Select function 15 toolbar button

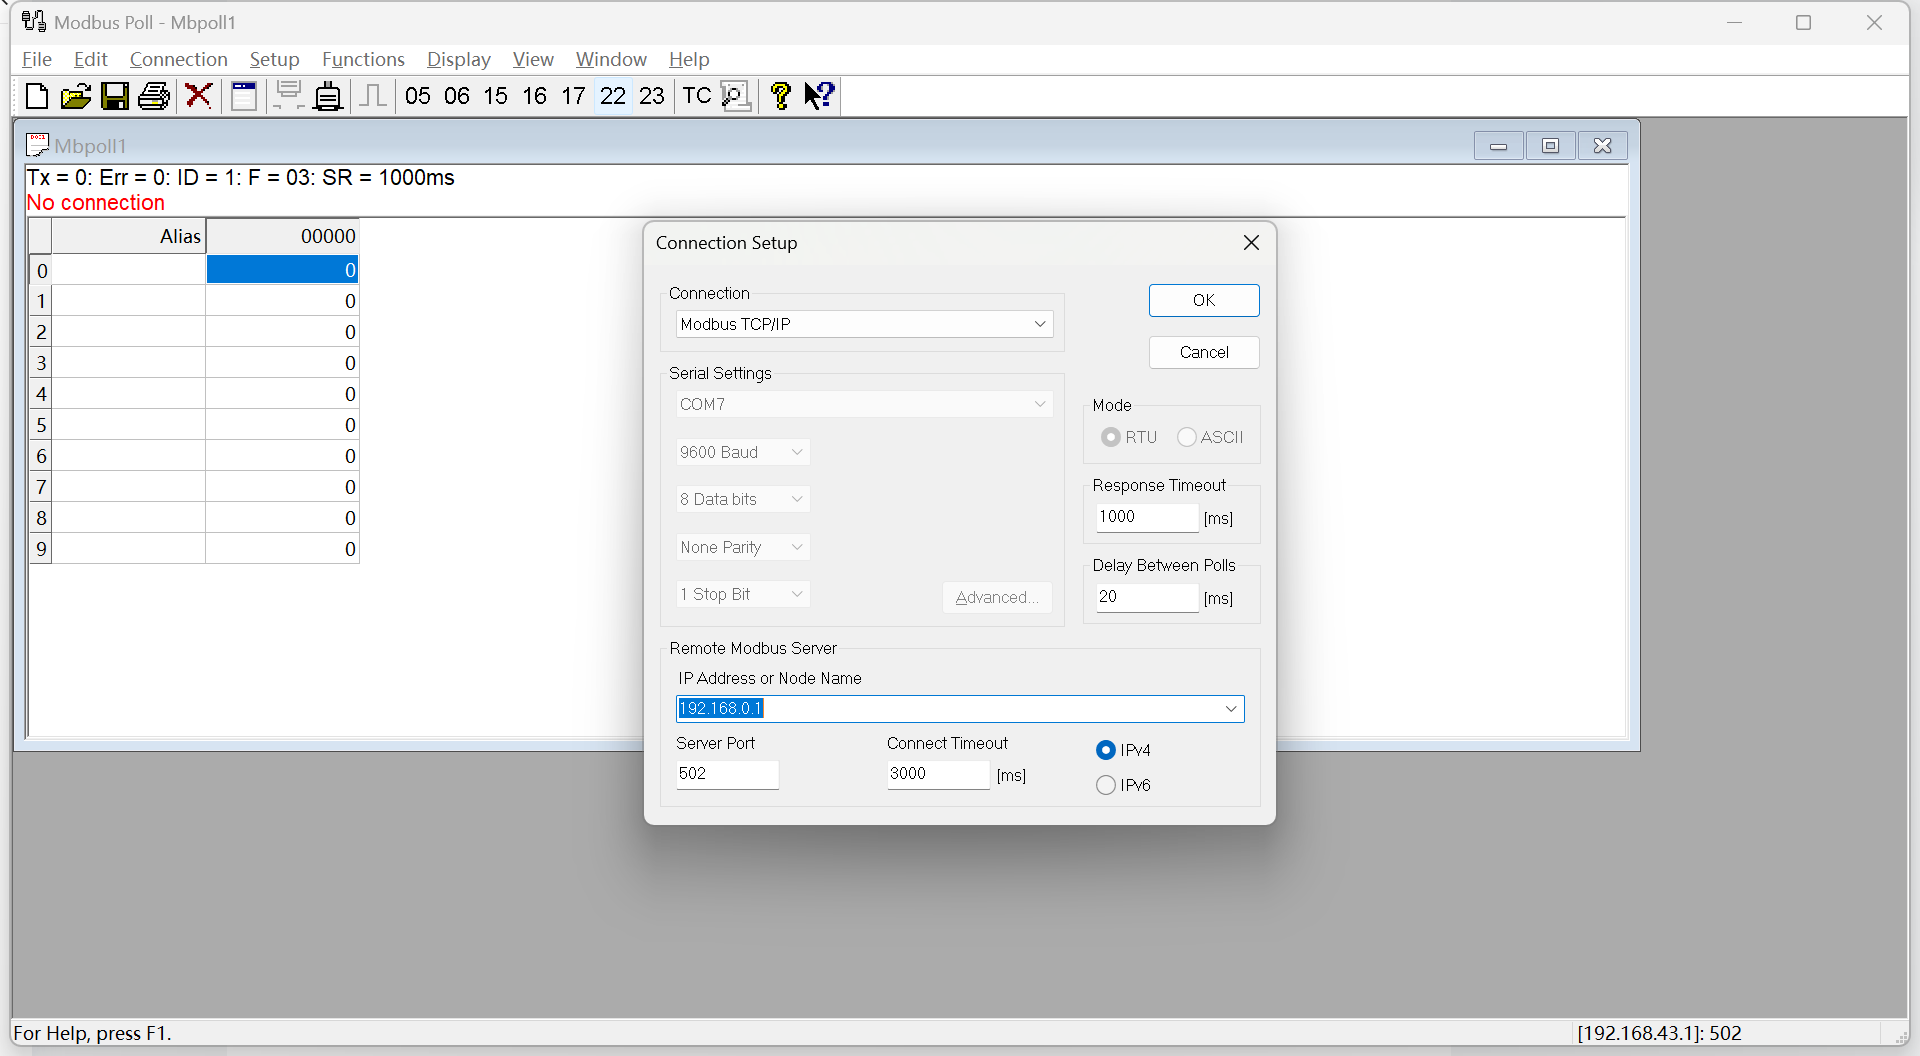(496, 96)
